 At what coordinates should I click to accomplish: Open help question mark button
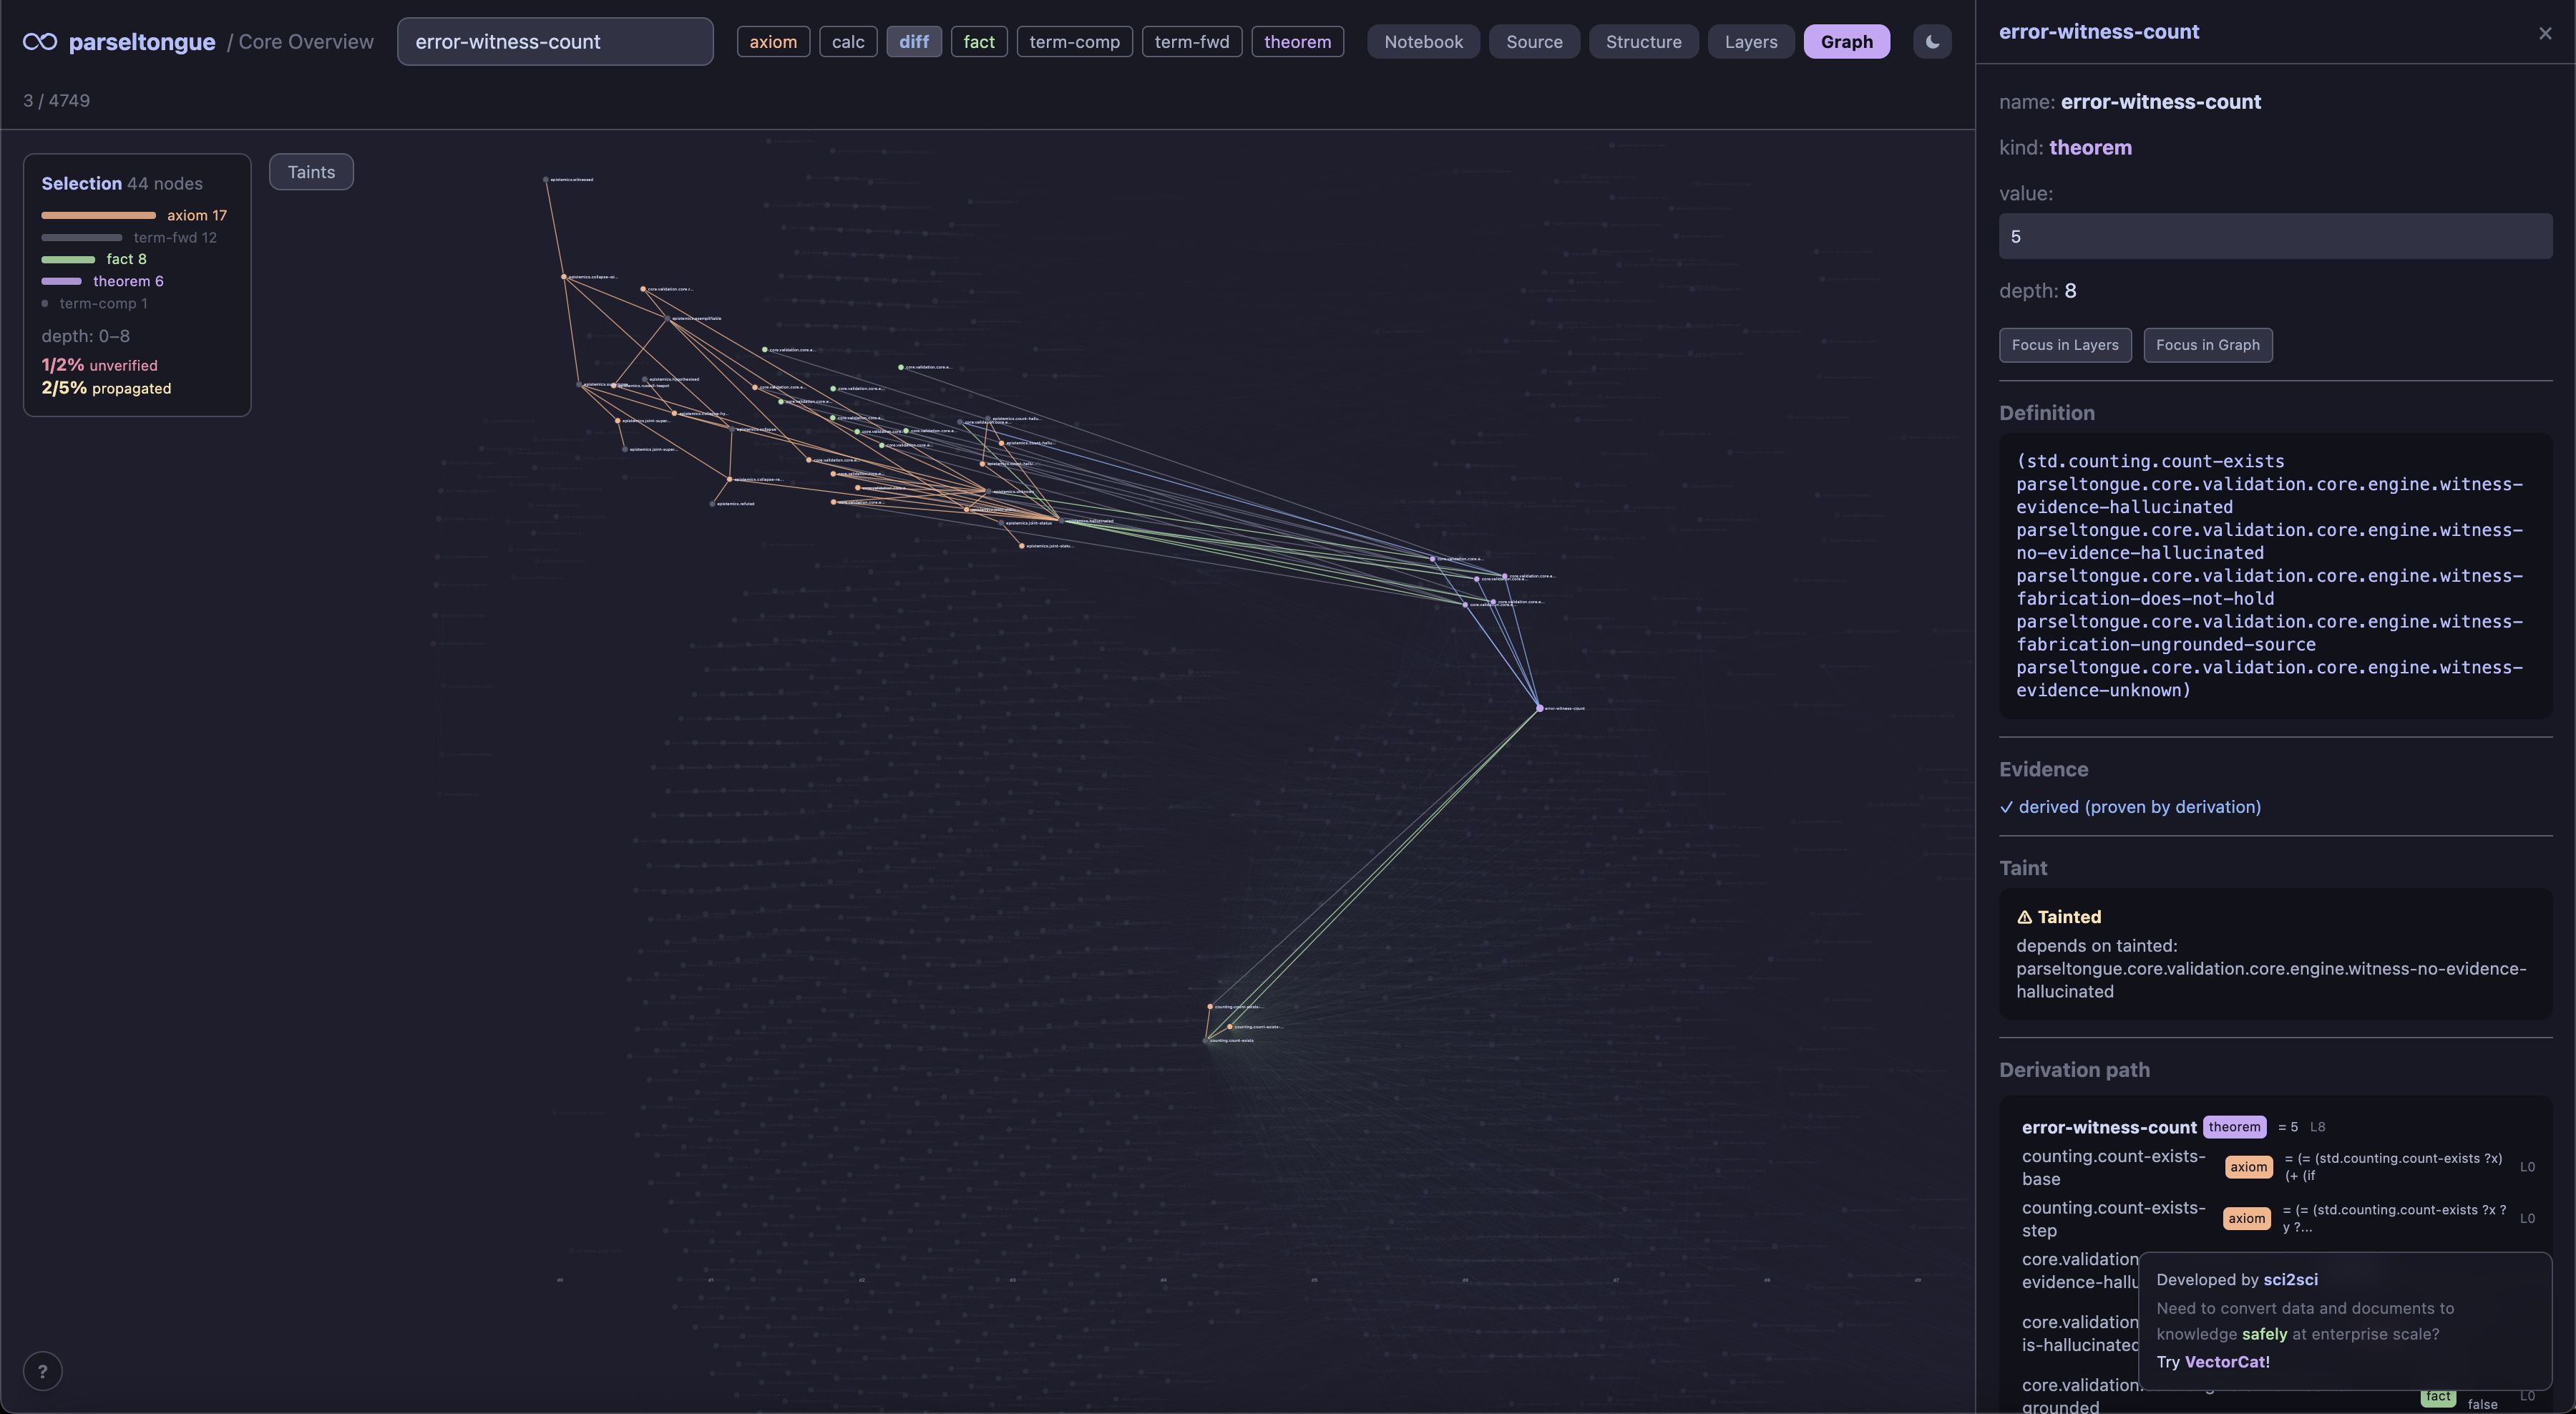(x=42, y=1371)
